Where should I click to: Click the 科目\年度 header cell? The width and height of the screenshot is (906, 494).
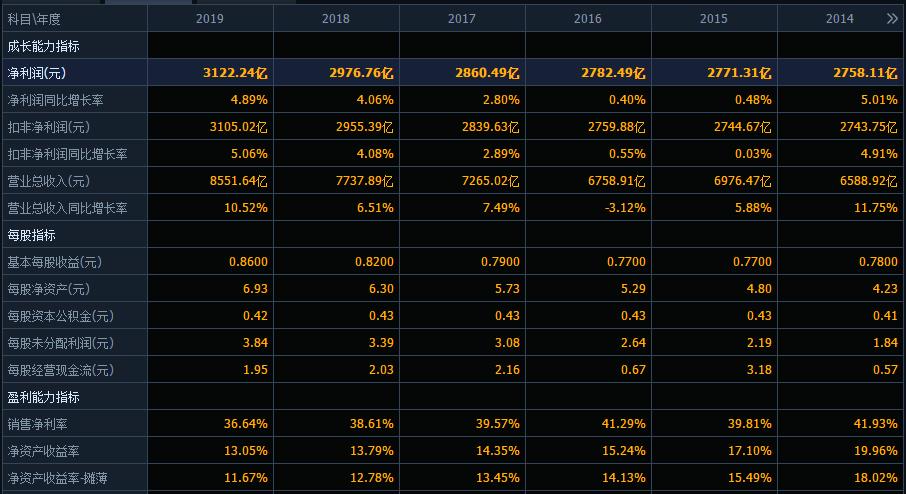34,19
